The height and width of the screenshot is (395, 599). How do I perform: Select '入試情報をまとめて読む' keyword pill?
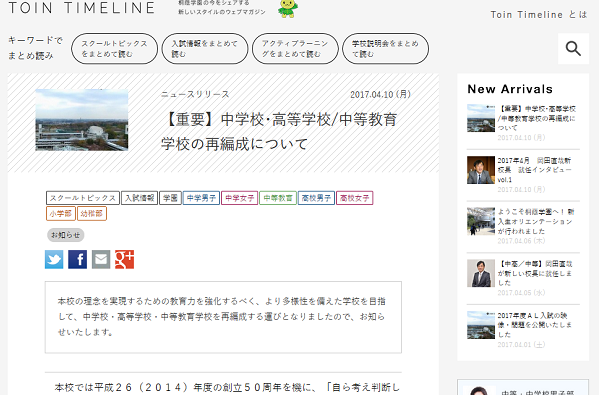[x=205, y=49]
